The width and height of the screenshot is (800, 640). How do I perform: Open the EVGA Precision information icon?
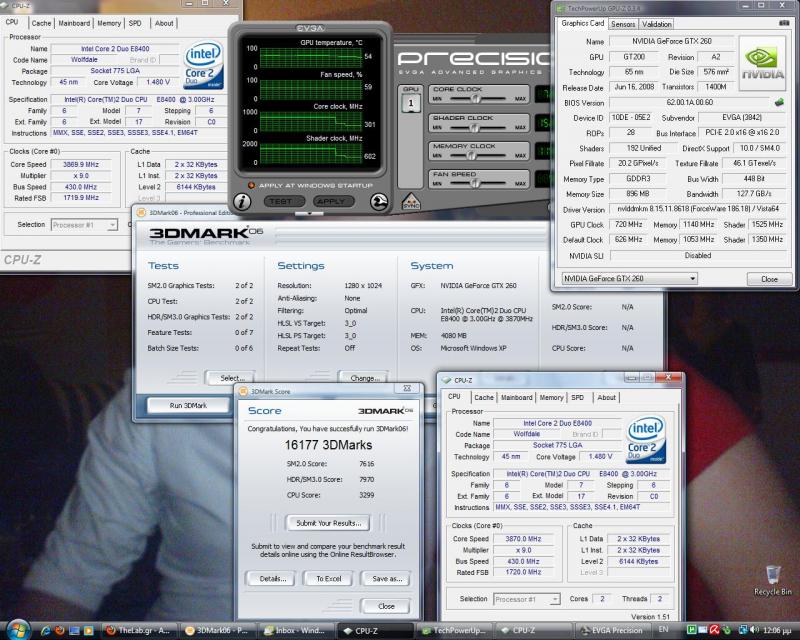pyautogui.click(x=242, y=202)
